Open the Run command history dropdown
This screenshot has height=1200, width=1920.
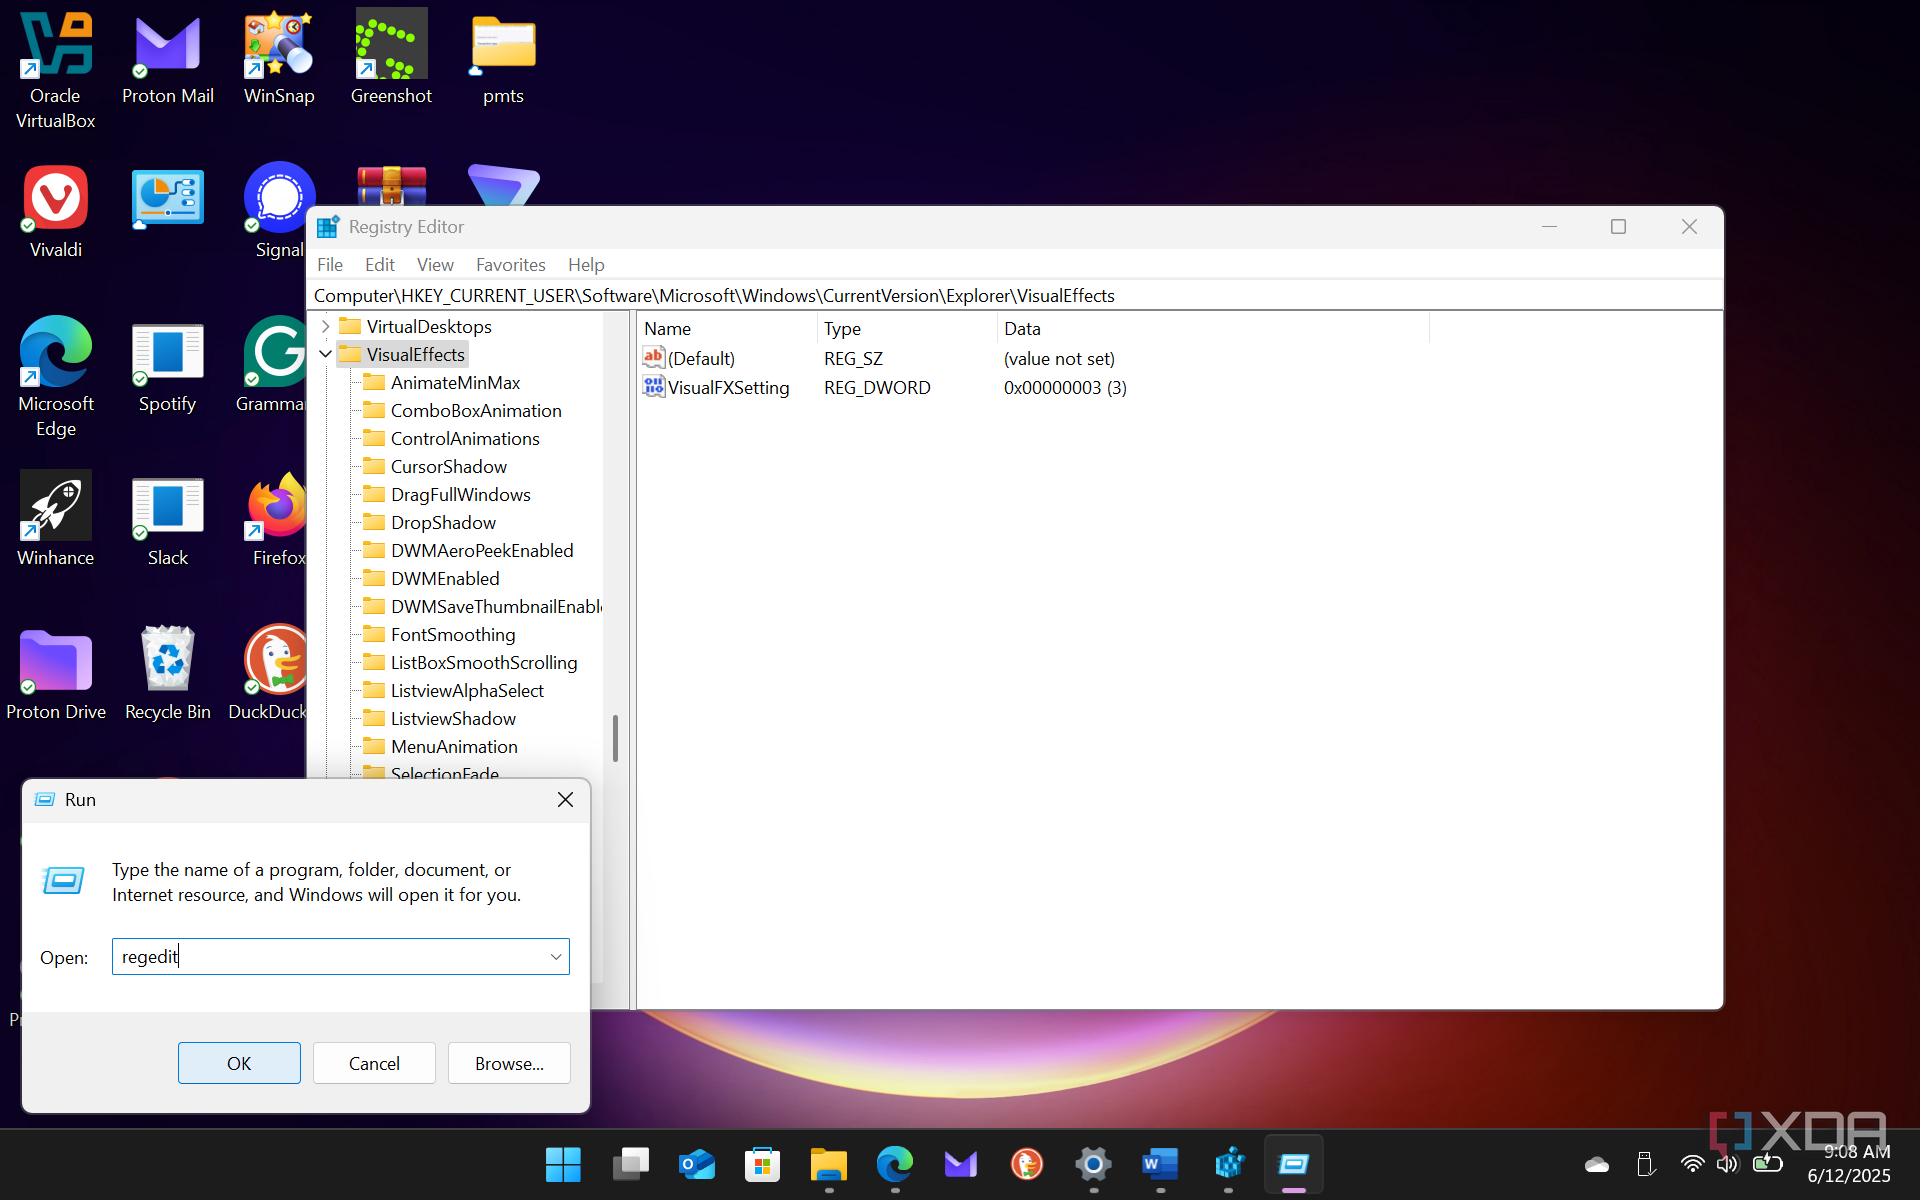[556, 957]
